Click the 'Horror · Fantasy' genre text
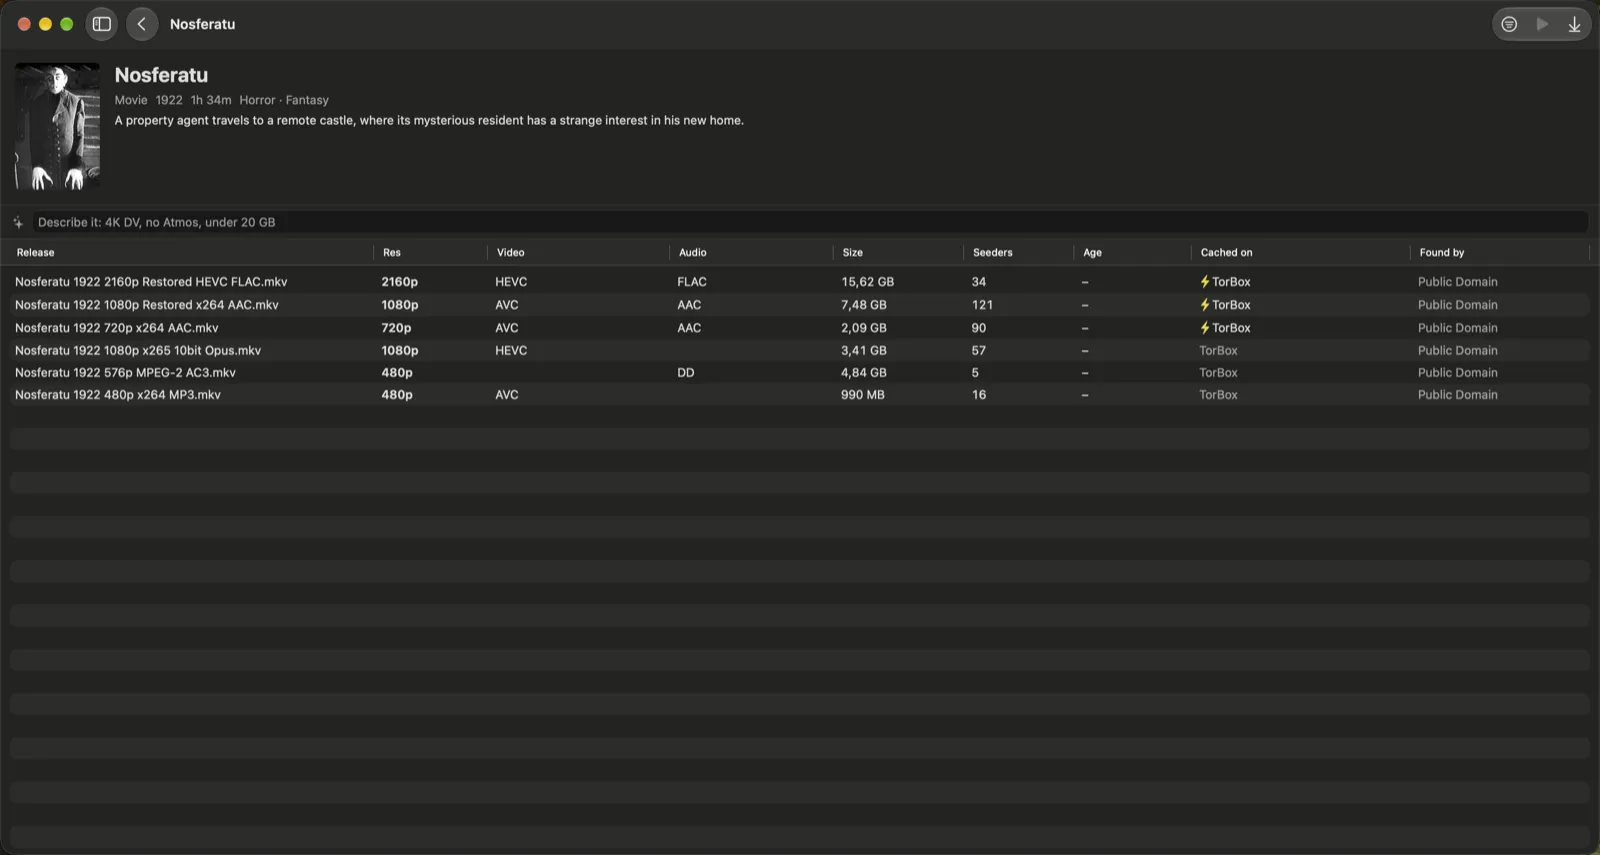The width and height of the screenshot is (1600, 855). click(283, 100)
